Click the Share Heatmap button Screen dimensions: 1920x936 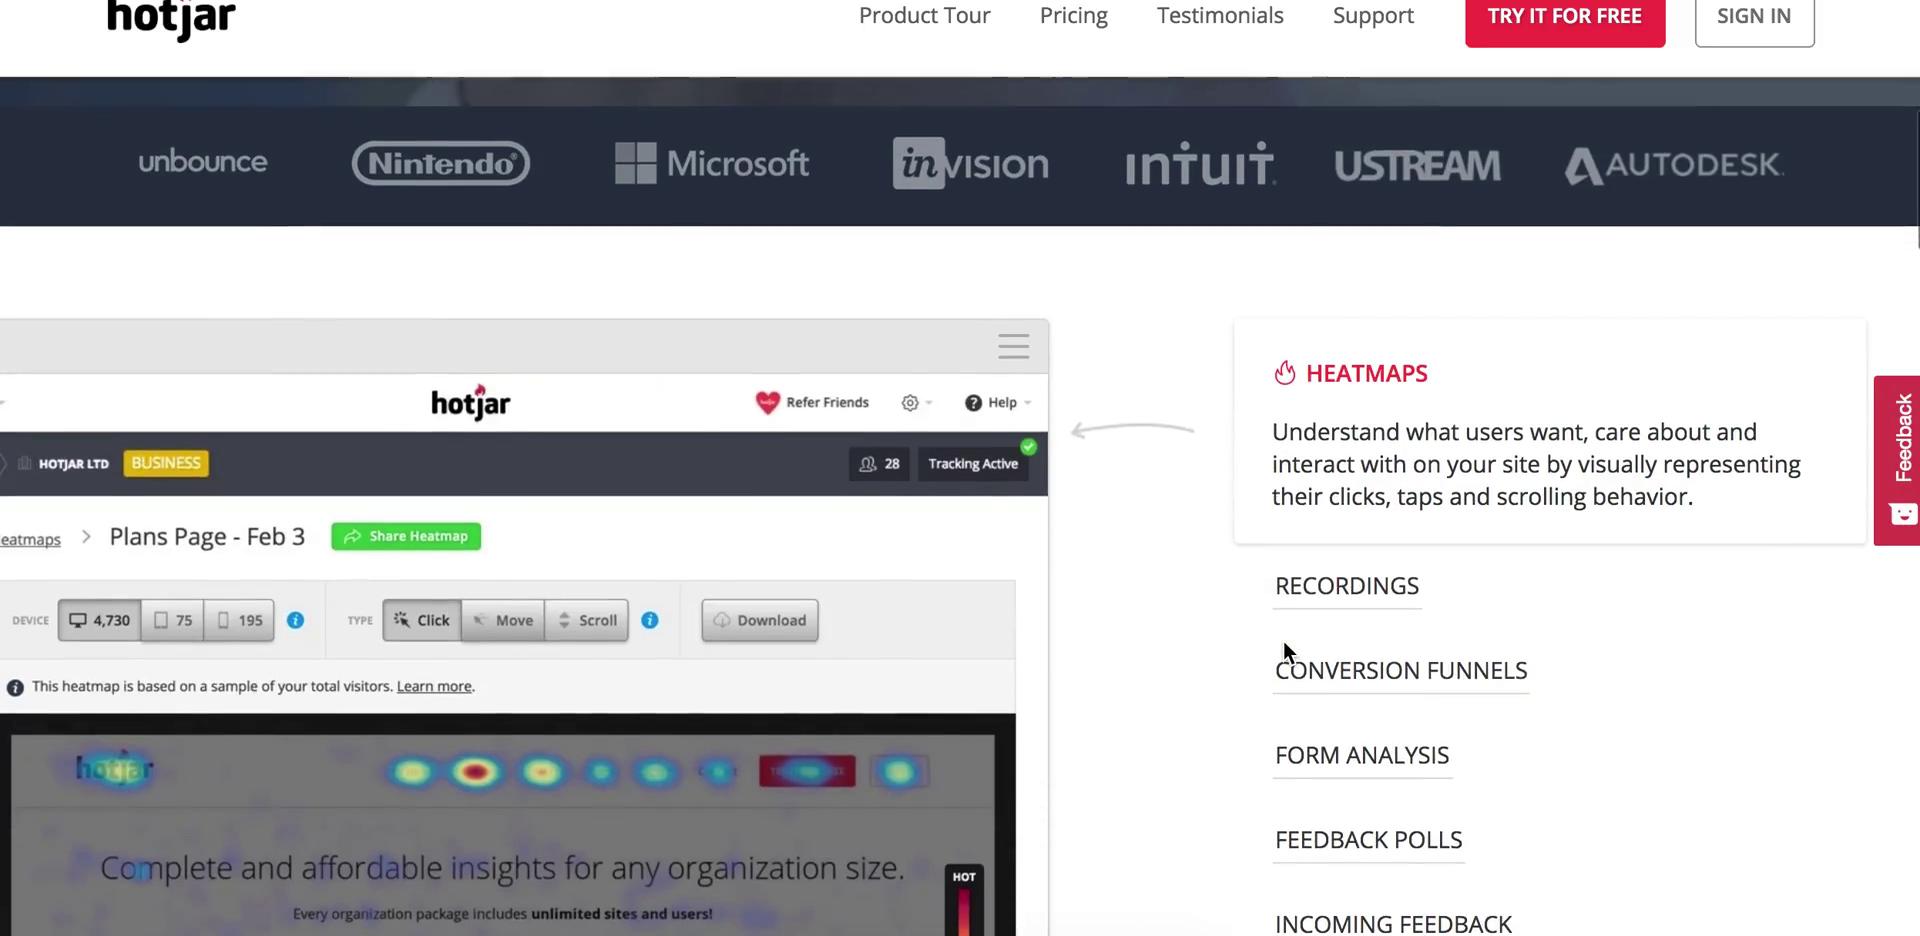[406, 537]
